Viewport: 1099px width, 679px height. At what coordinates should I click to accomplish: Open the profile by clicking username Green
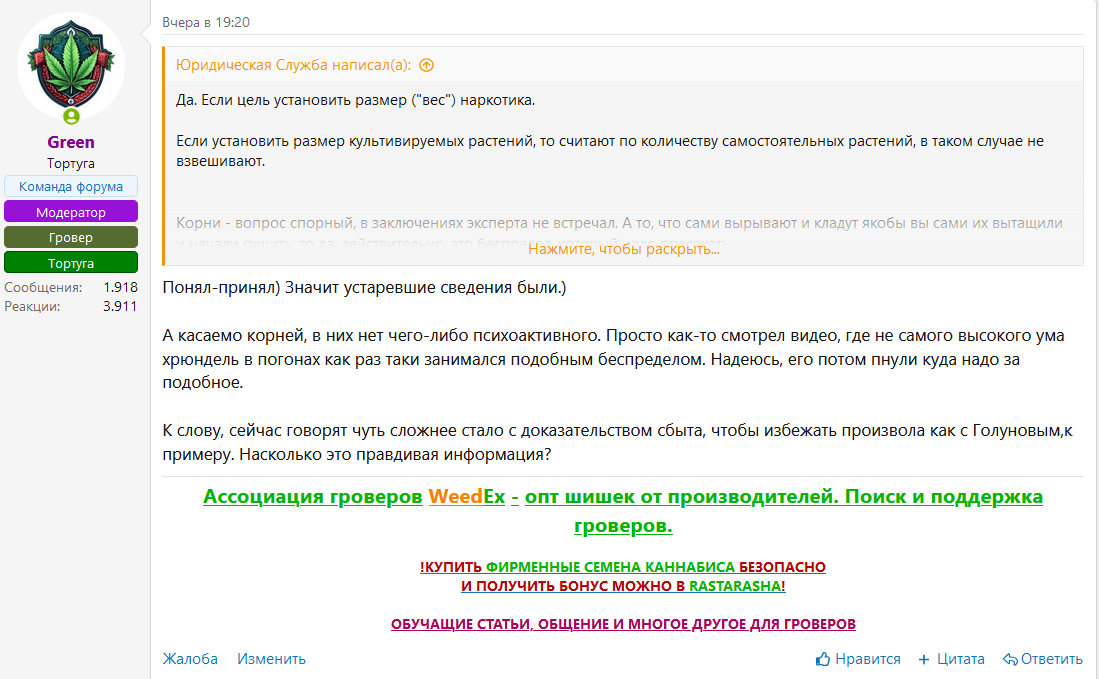[x=70, y=142]
